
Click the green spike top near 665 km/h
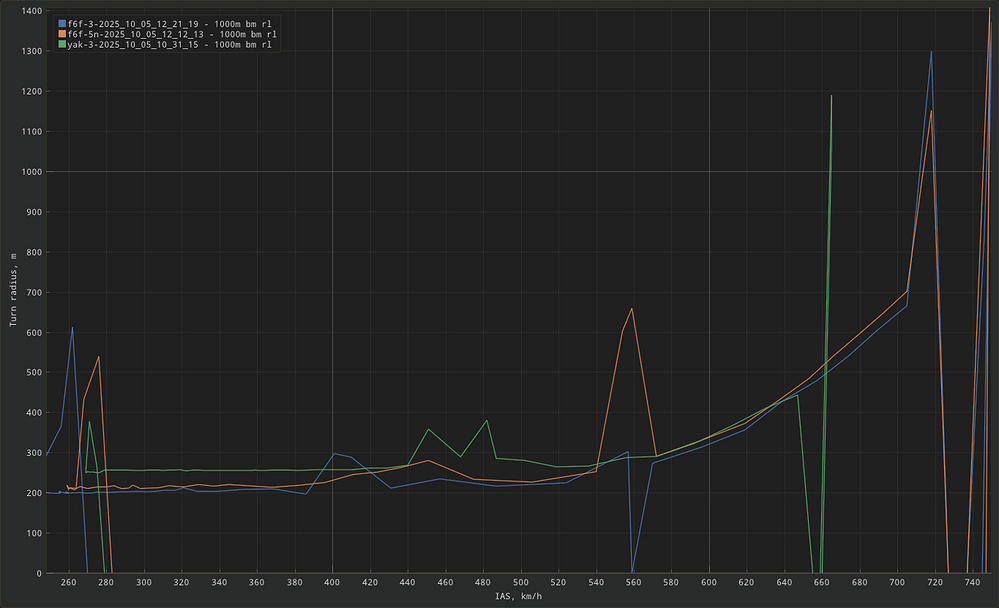point(831,96)
